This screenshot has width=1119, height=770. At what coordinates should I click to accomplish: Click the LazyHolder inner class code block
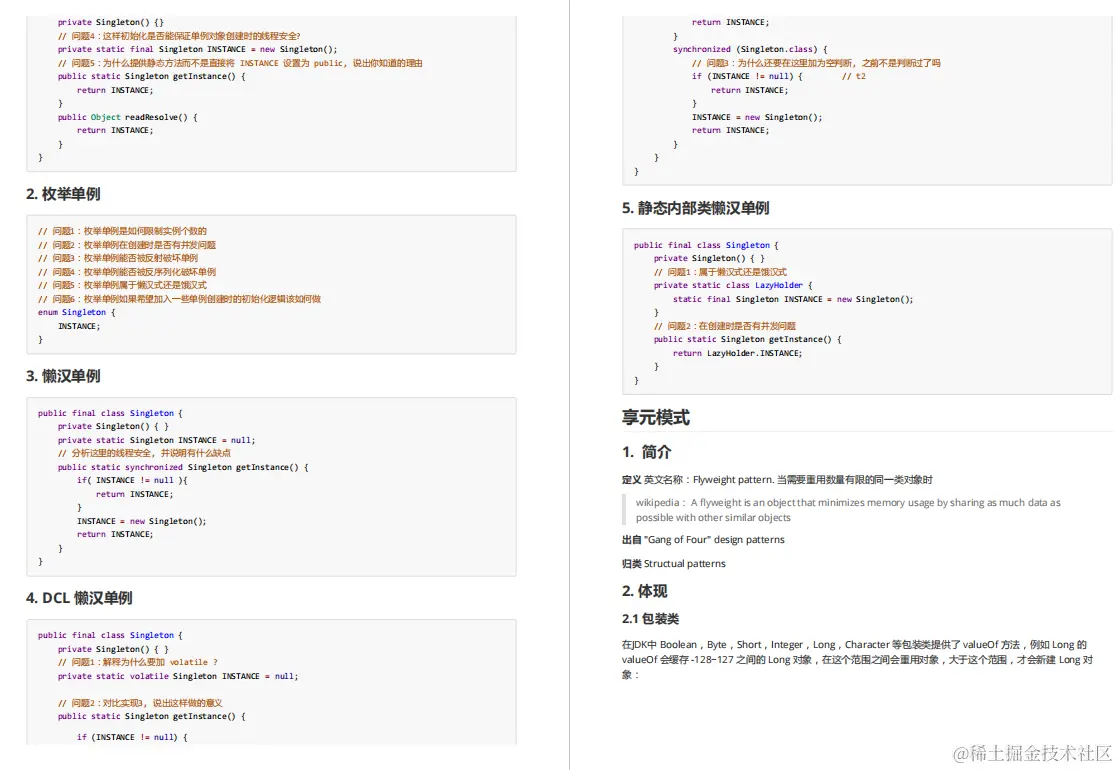pyautogui.click(x=865, y=300)
